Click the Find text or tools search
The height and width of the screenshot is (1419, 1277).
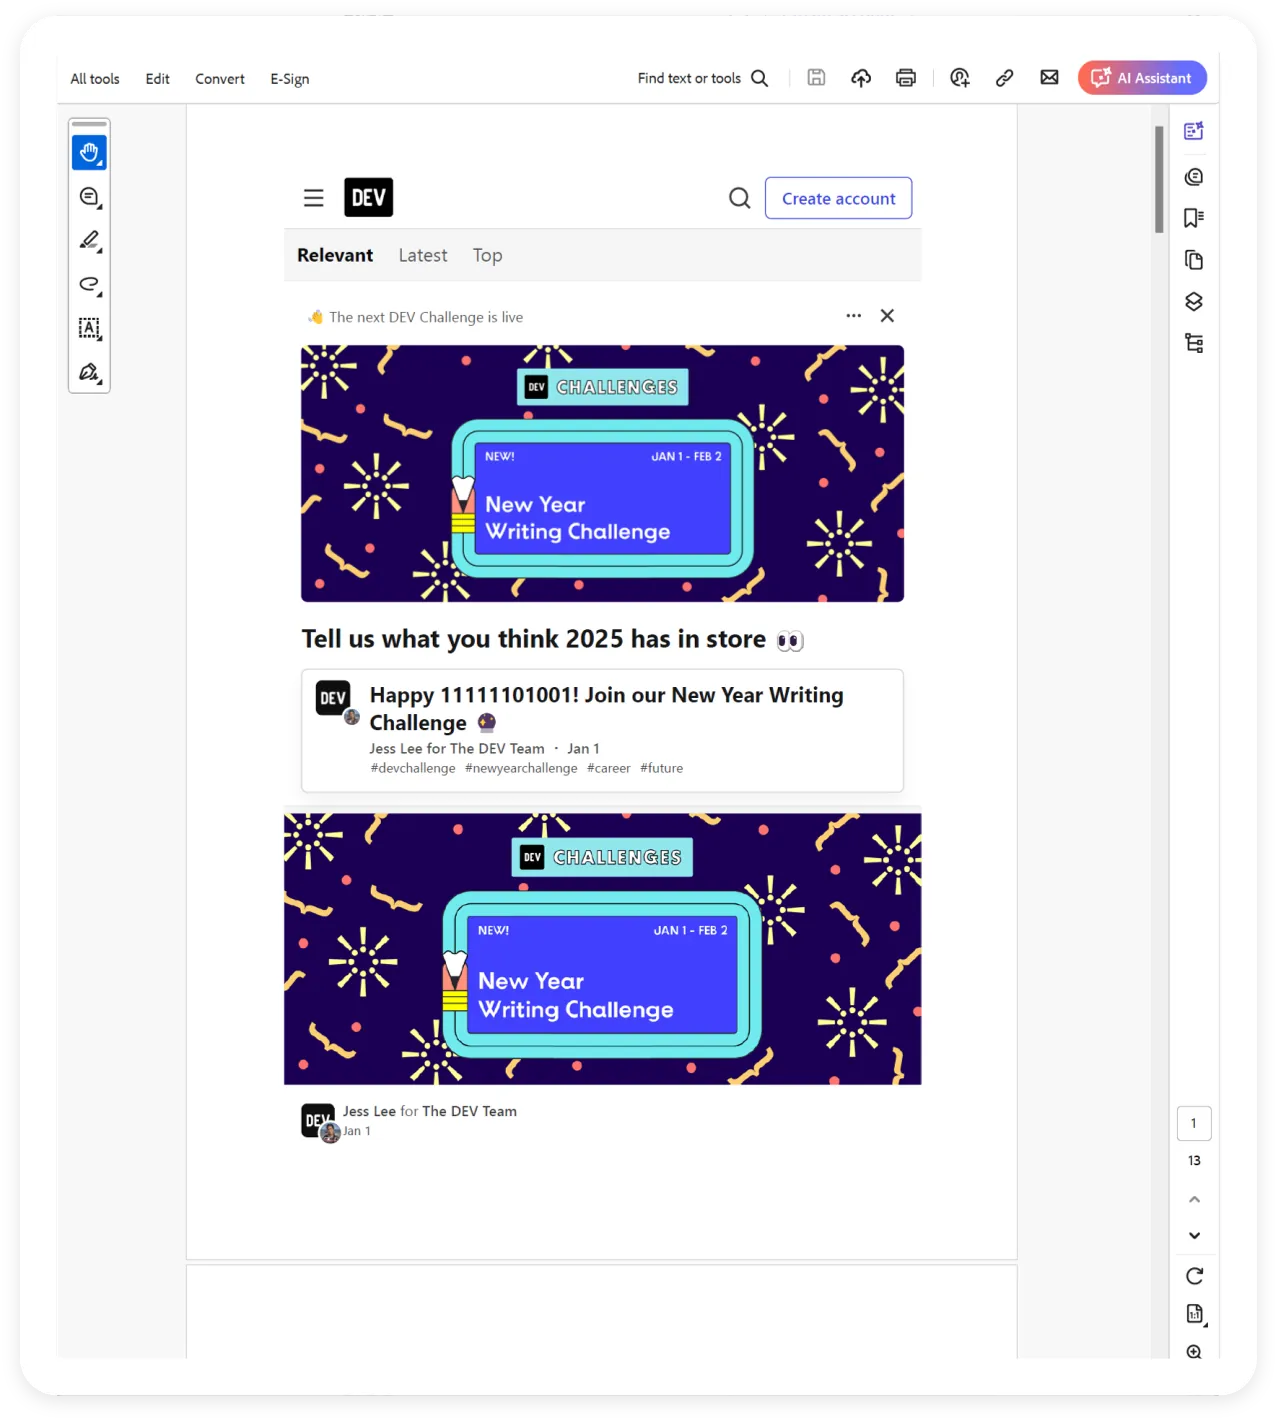(703, 78)
